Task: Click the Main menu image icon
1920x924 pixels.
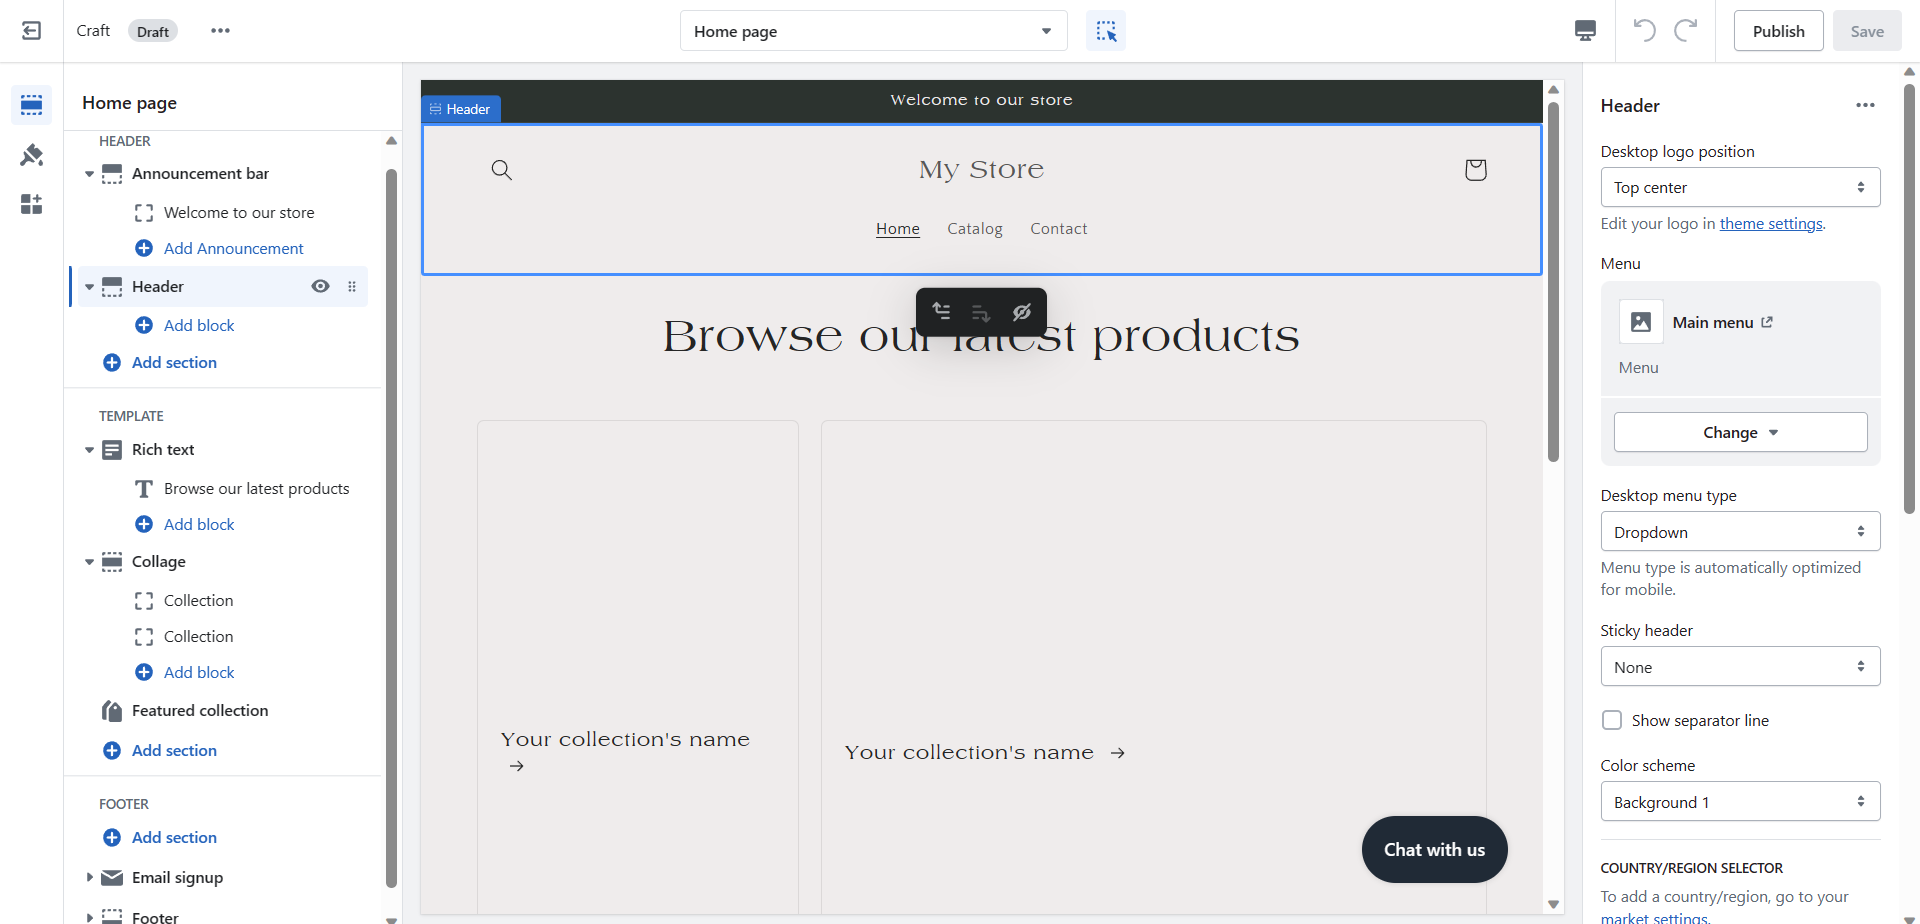Action: coord(1641,322)
